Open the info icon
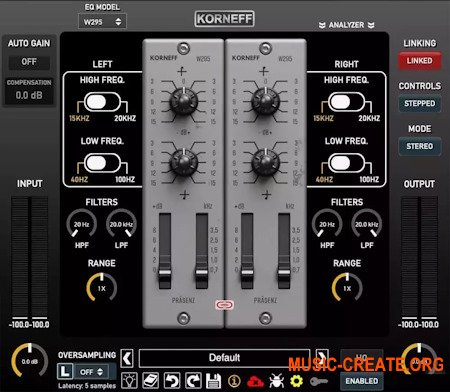The height and width of the screenshot is (392, 450). [x=234, y=380]
